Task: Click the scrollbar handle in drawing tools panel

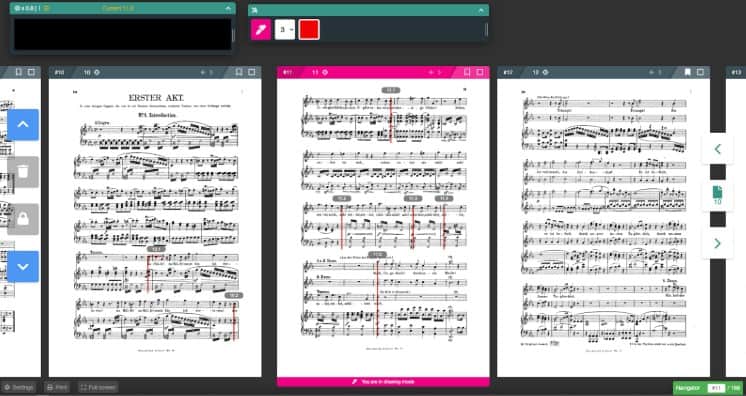Action: (x=486, y=30)
